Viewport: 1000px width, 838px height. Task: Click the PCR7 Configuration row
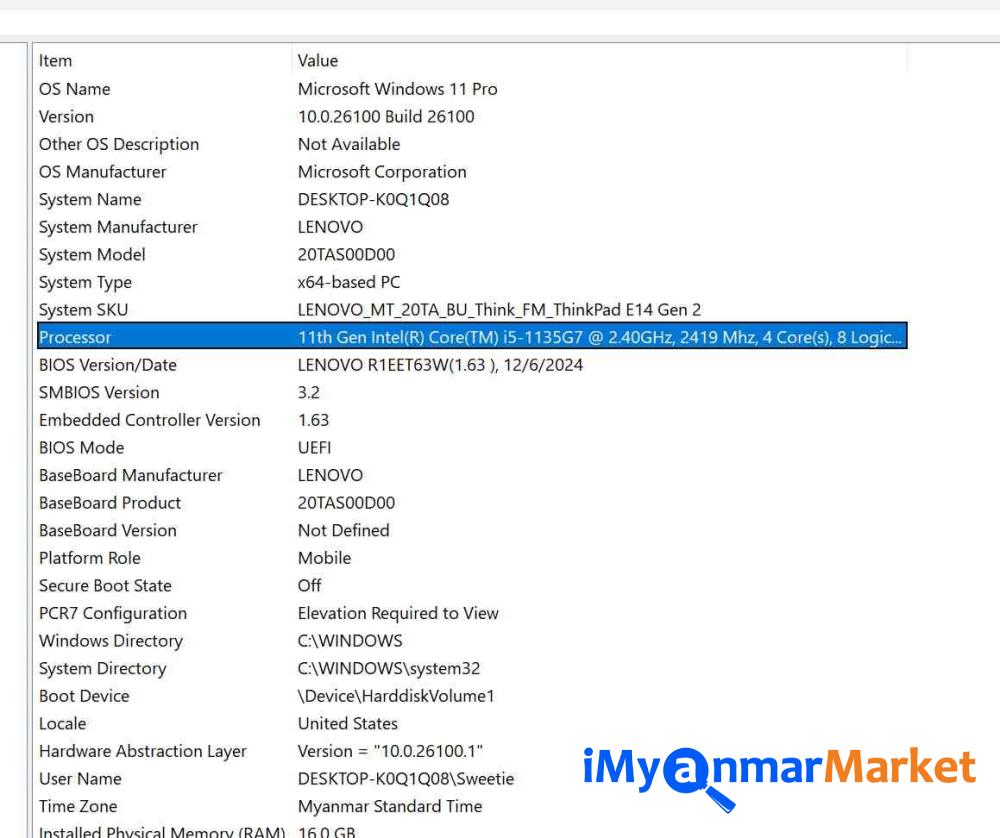coord(112,613)
